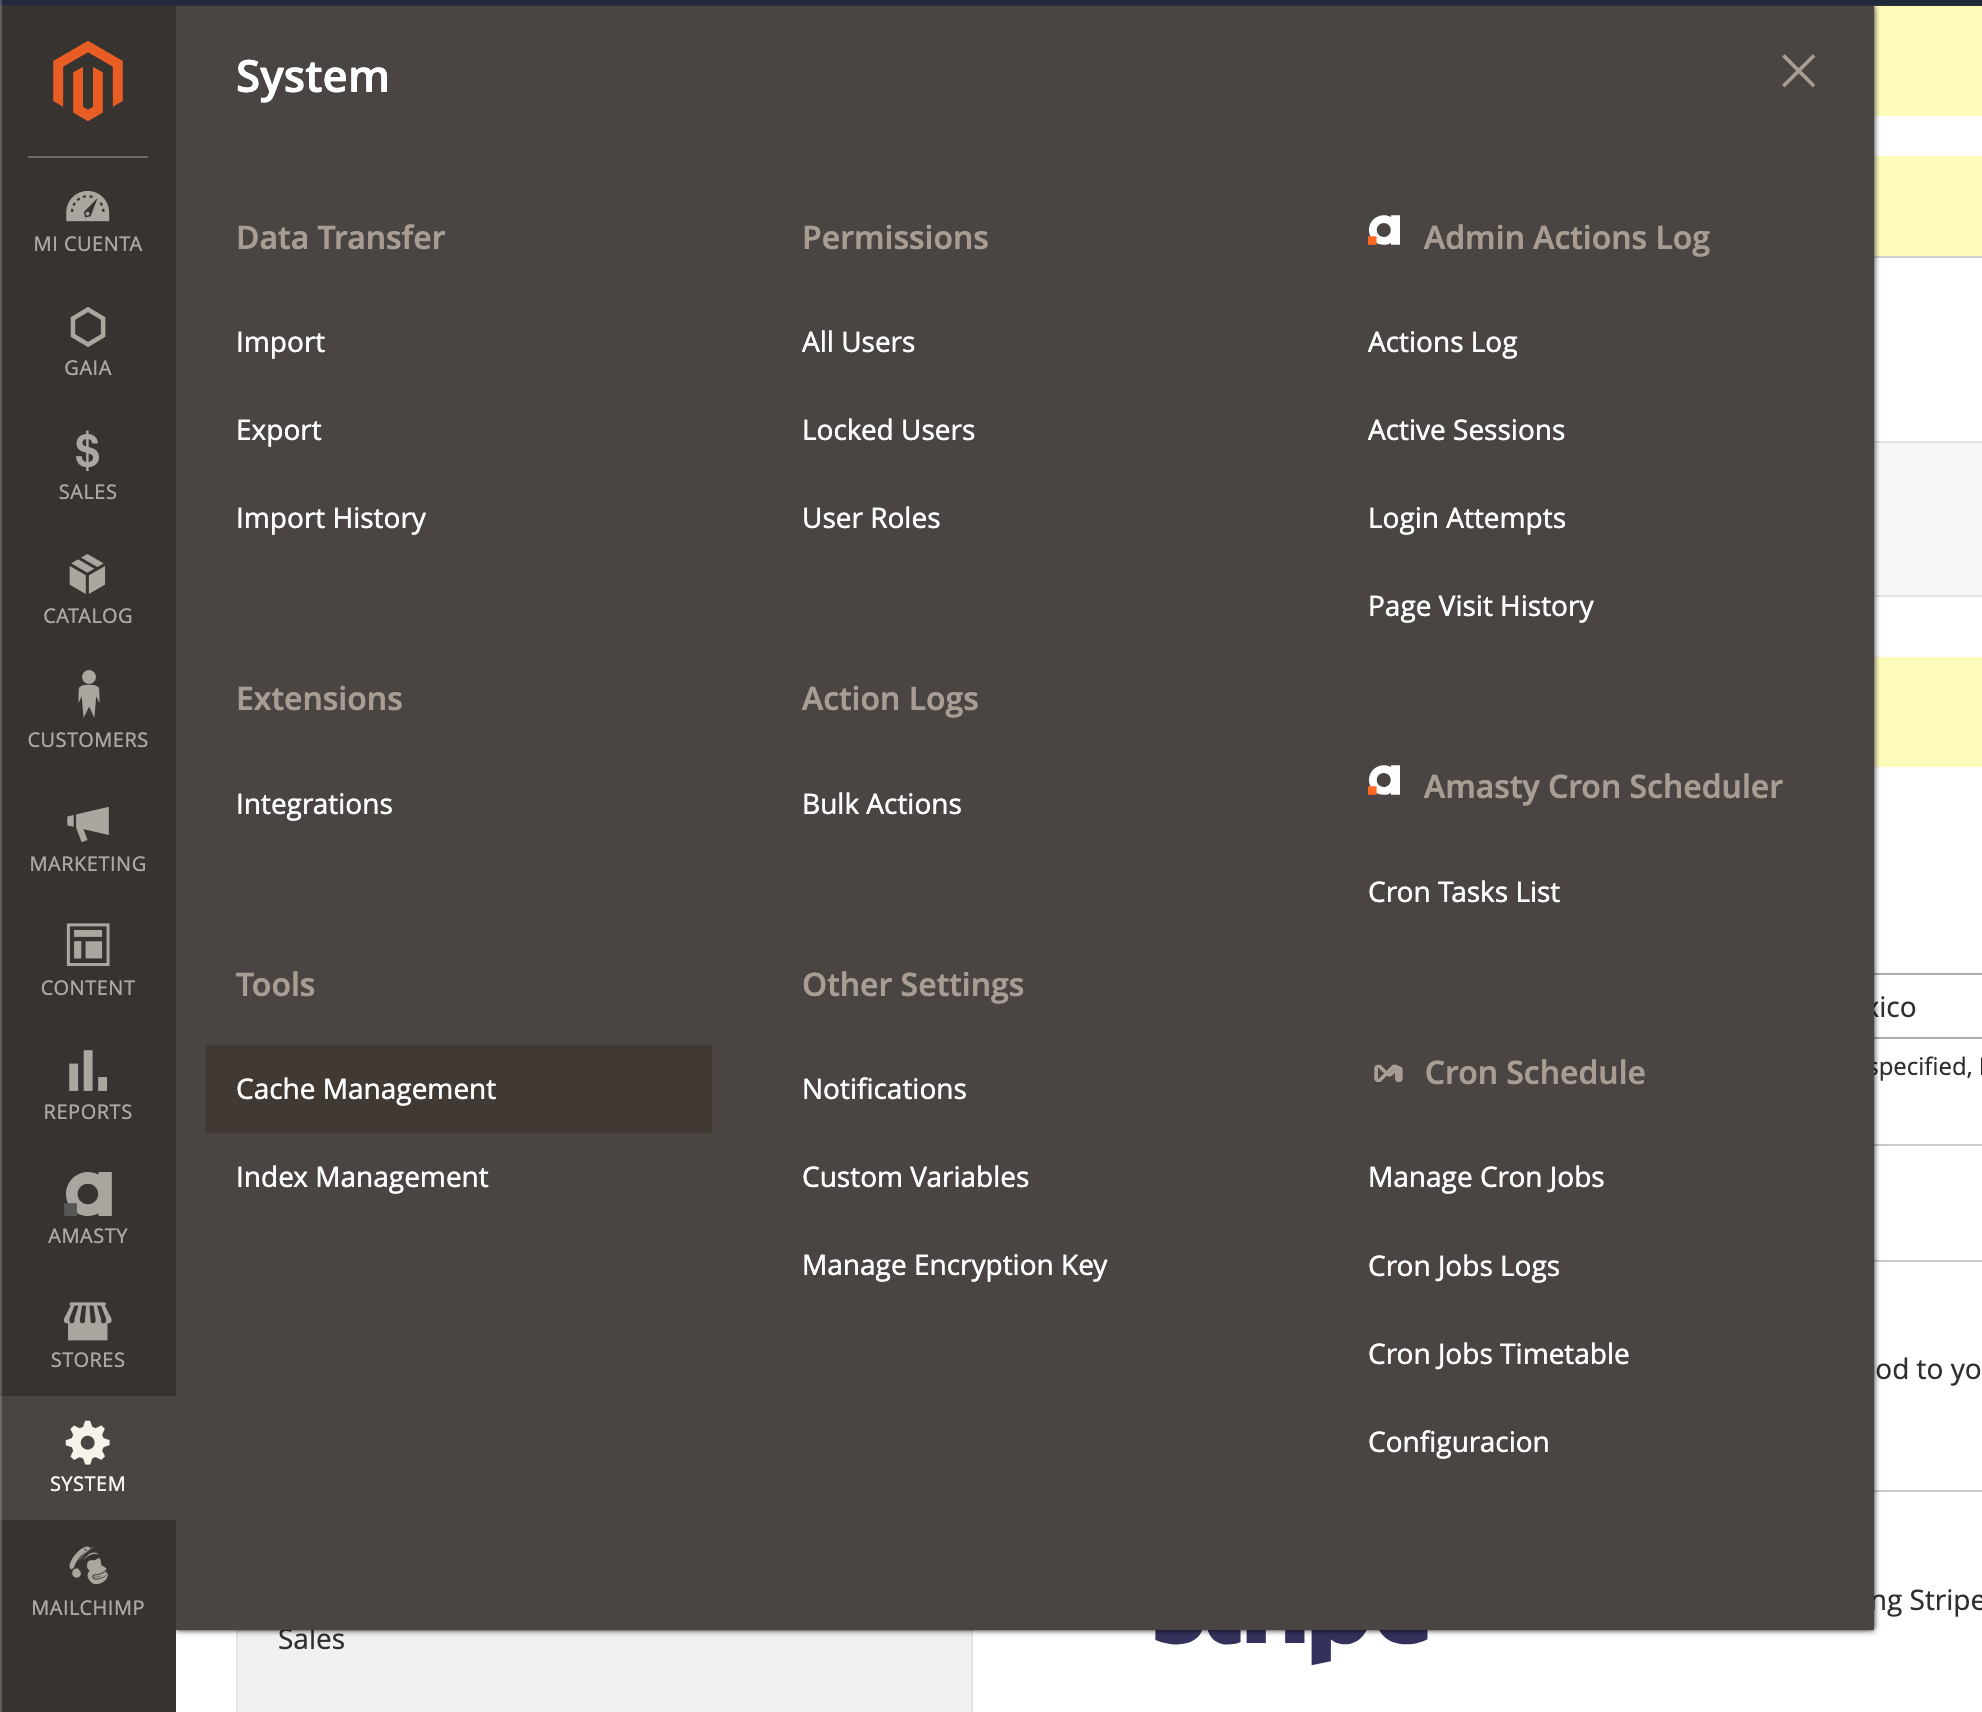Open Index Management menu item
The width and height of the screenshot is (1982, 1712).
tap(362, 1177)
